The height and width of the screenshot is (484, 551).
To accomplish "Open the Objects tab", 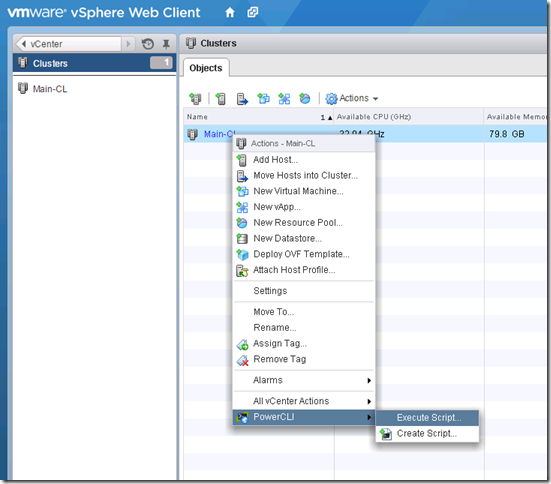I will tap(206, 68).
